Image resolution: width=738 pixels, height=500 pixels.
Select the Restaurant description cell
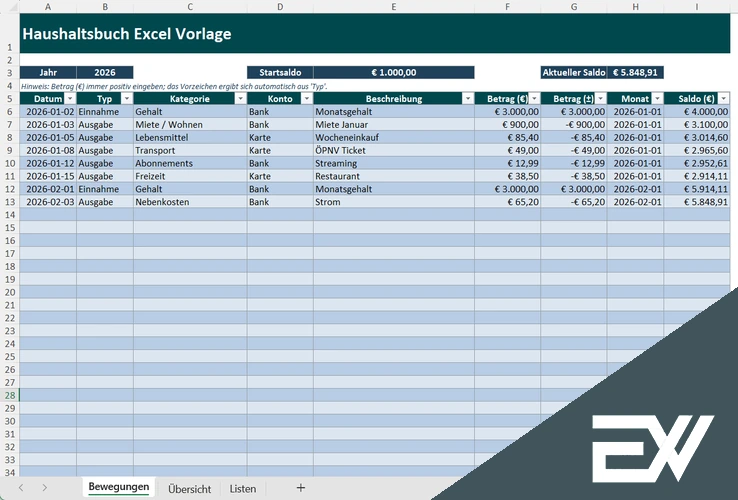point(393,176)
